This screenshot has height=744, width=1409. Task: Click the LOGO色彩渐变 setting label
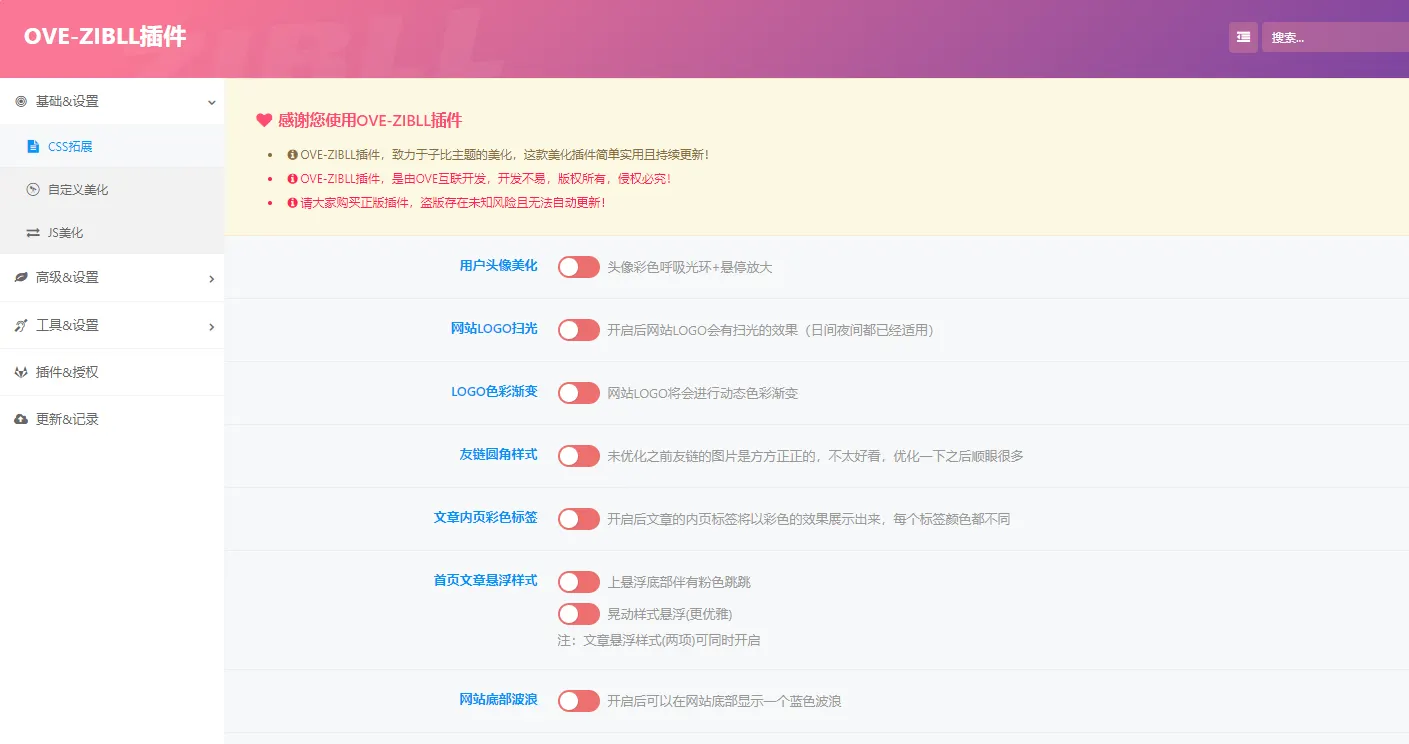point(494,392)
